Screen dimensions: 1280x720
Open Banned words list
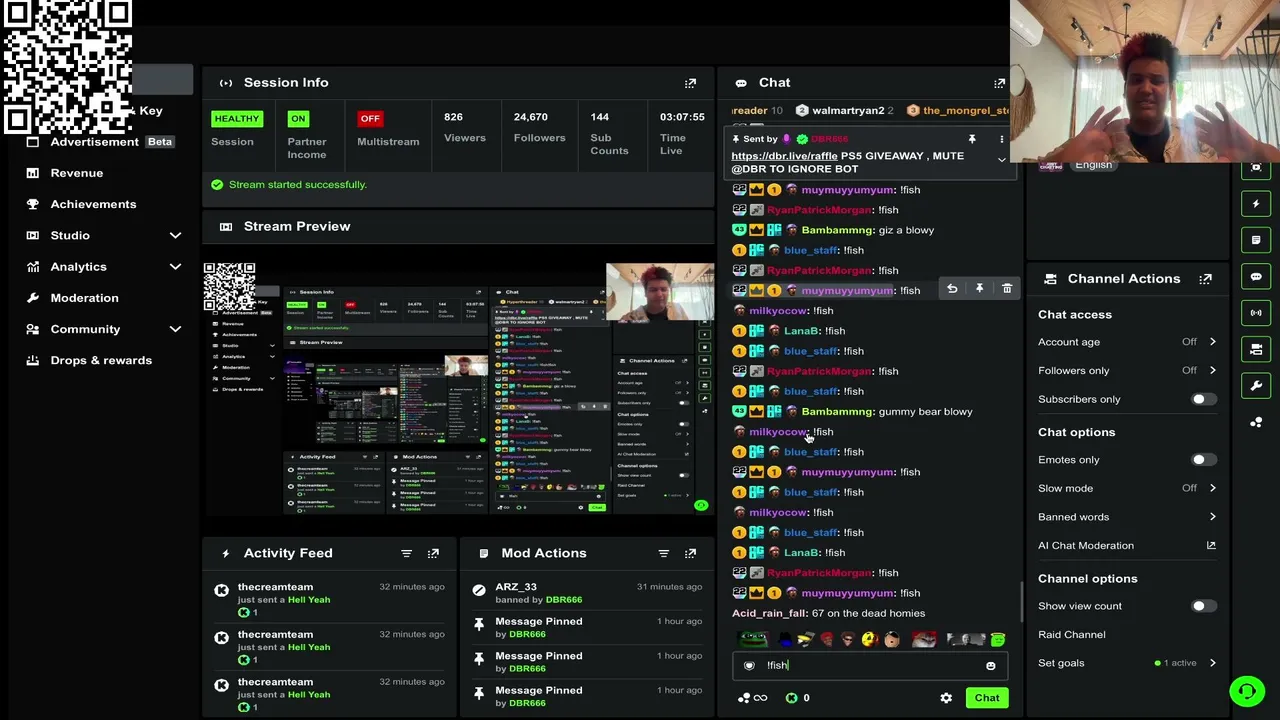(1127, 517)
